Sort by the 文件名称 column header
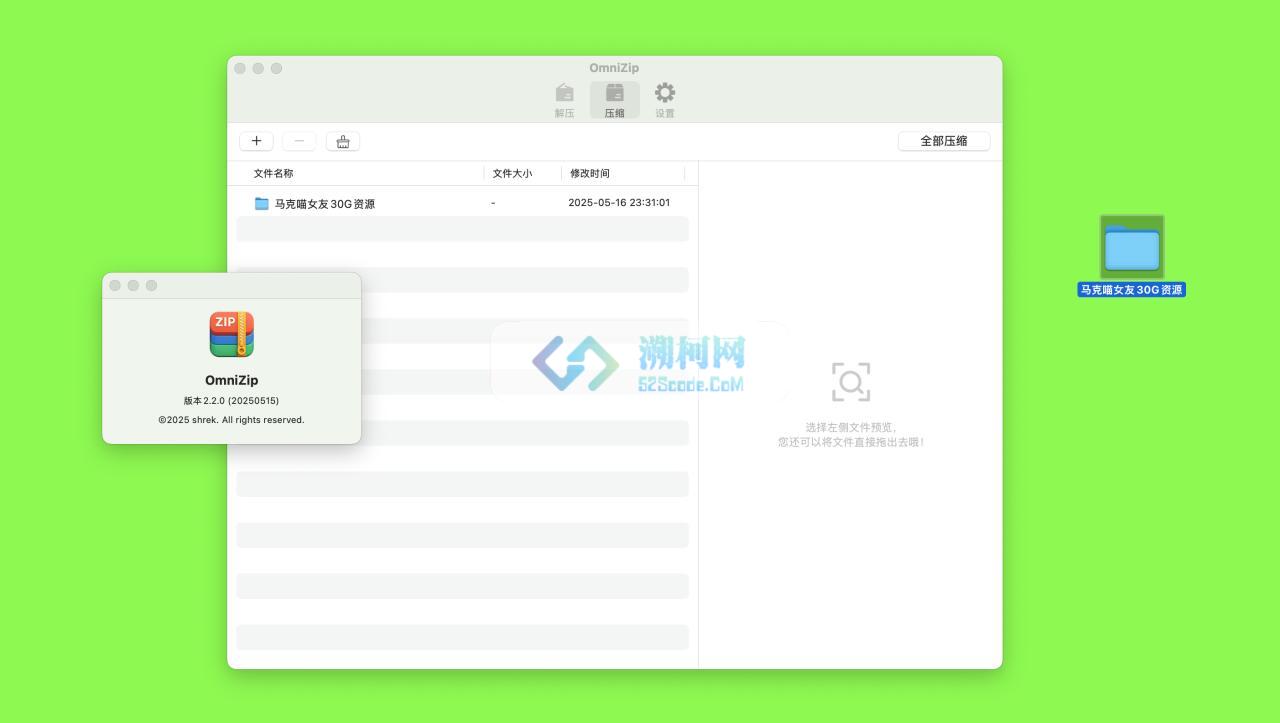 273,173
